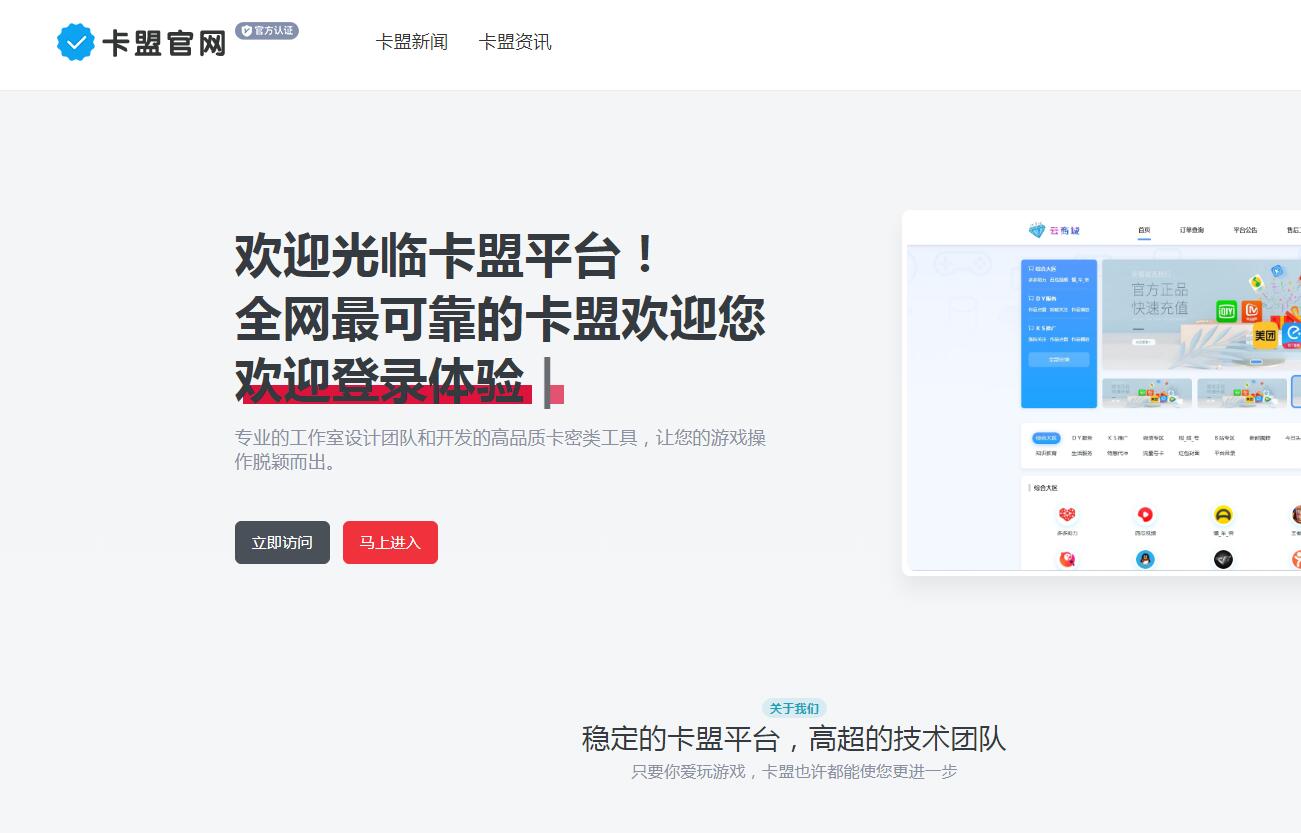Select the second banner thumbnail in the preview
Image resolution: width=1301 pixels, height=833 pixels.
click(1242, 393)
